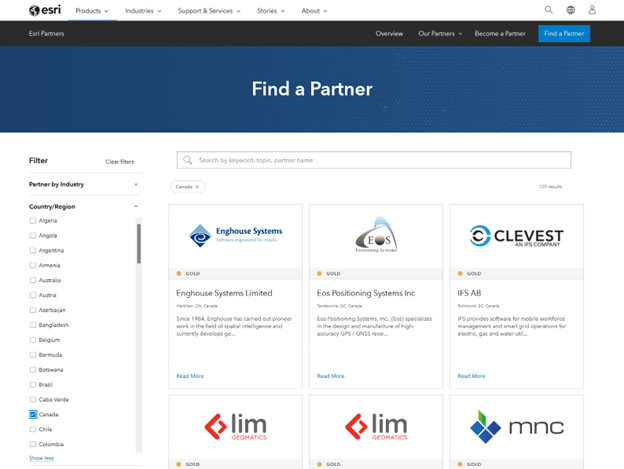Open the user account icon
This screenshot has height=469, width=624.
pos(592,10)
